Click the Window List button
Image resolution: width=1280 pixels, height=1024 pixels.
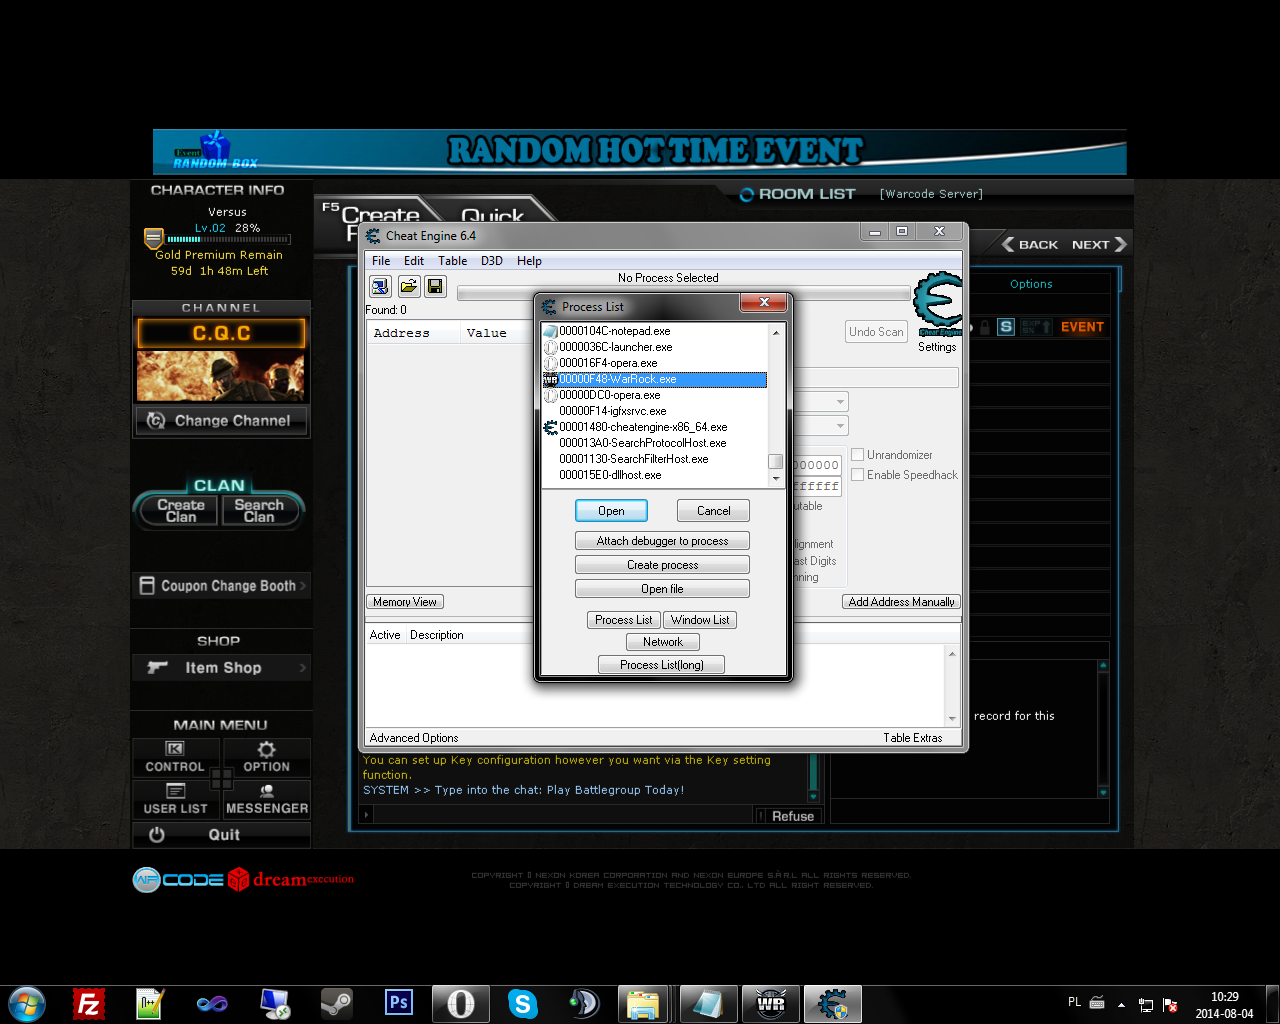700,620
